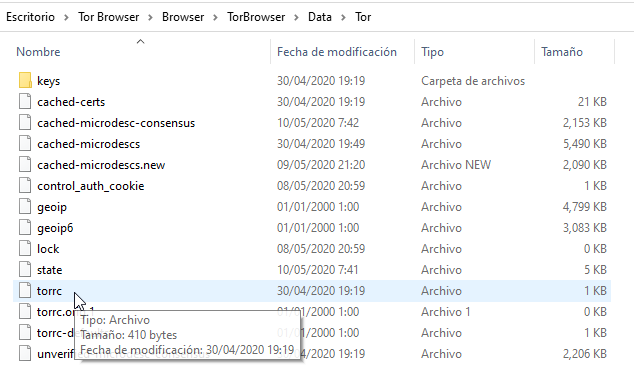
Task: Expand chevron after Browser in breadcrumb
Action: point(216,17)
